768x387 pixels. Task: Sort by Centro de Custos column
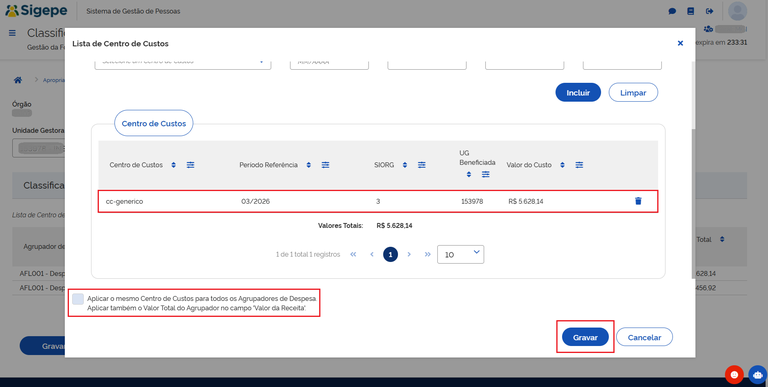[173, 165]
